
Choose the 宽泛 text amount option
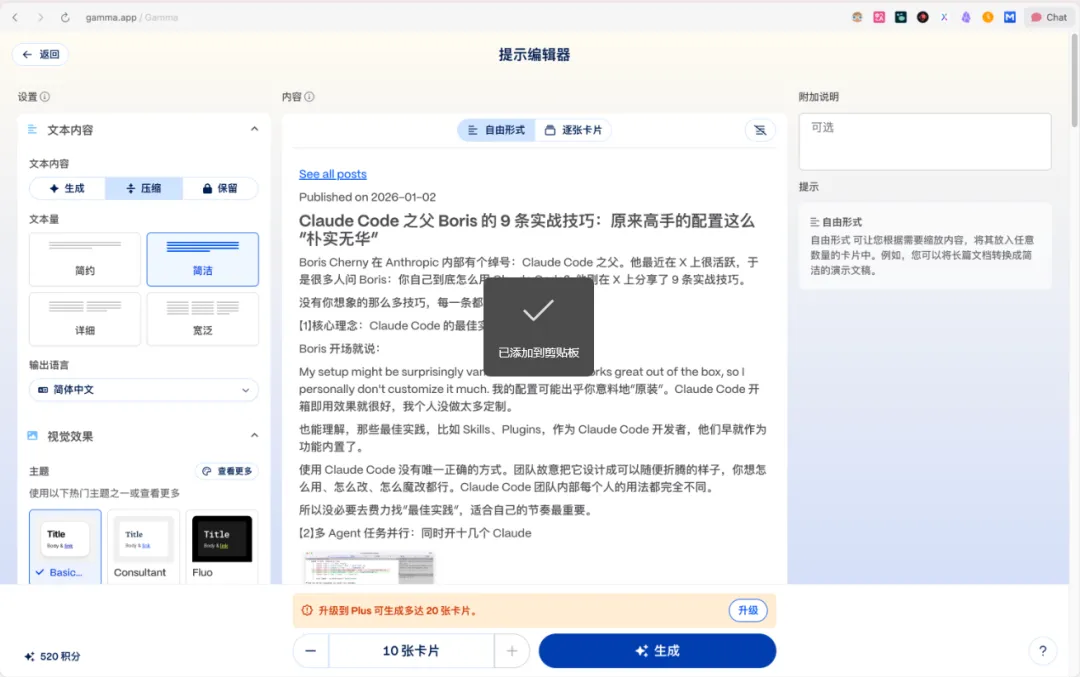click(x=202, y=319)
